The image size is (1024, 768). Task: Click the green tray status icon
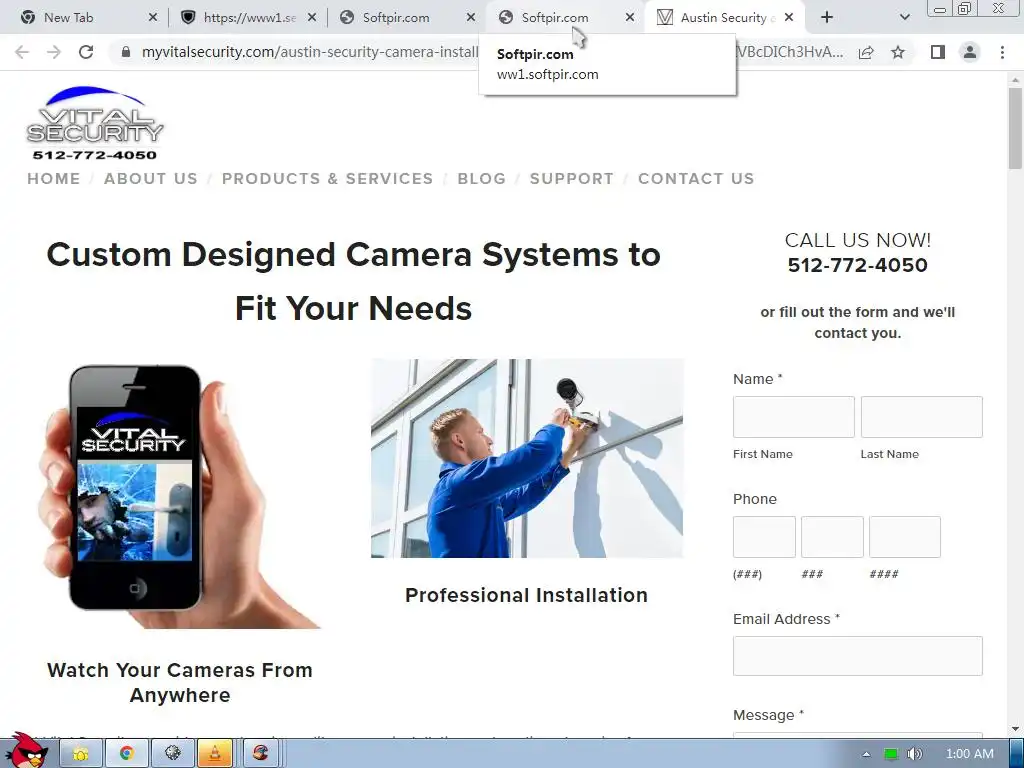point(891,754)
